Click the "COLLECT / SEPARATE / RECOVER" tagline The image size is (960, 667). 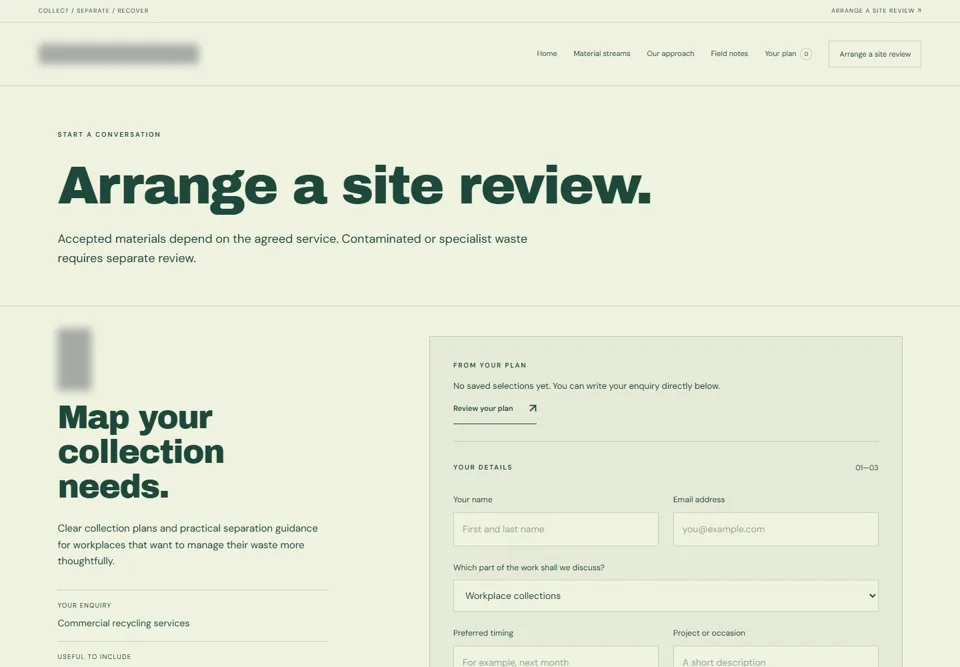[93, 10]
